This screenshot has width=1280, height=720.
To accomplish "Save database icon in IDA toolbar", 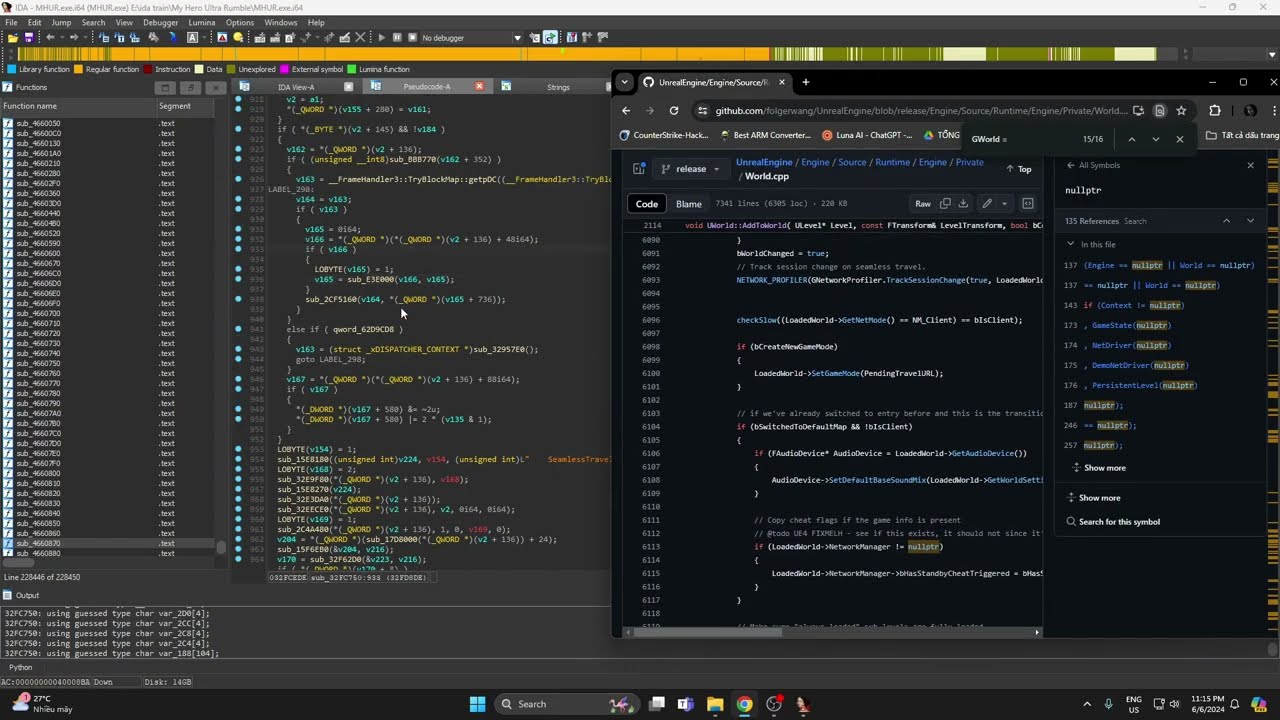I will point(28,37).
